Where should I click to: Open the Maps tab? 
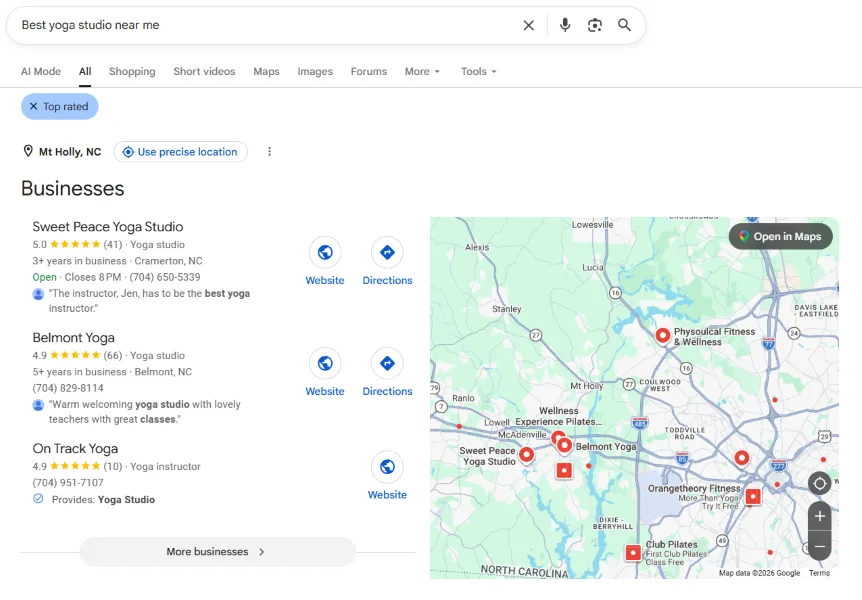pos(266,71)
